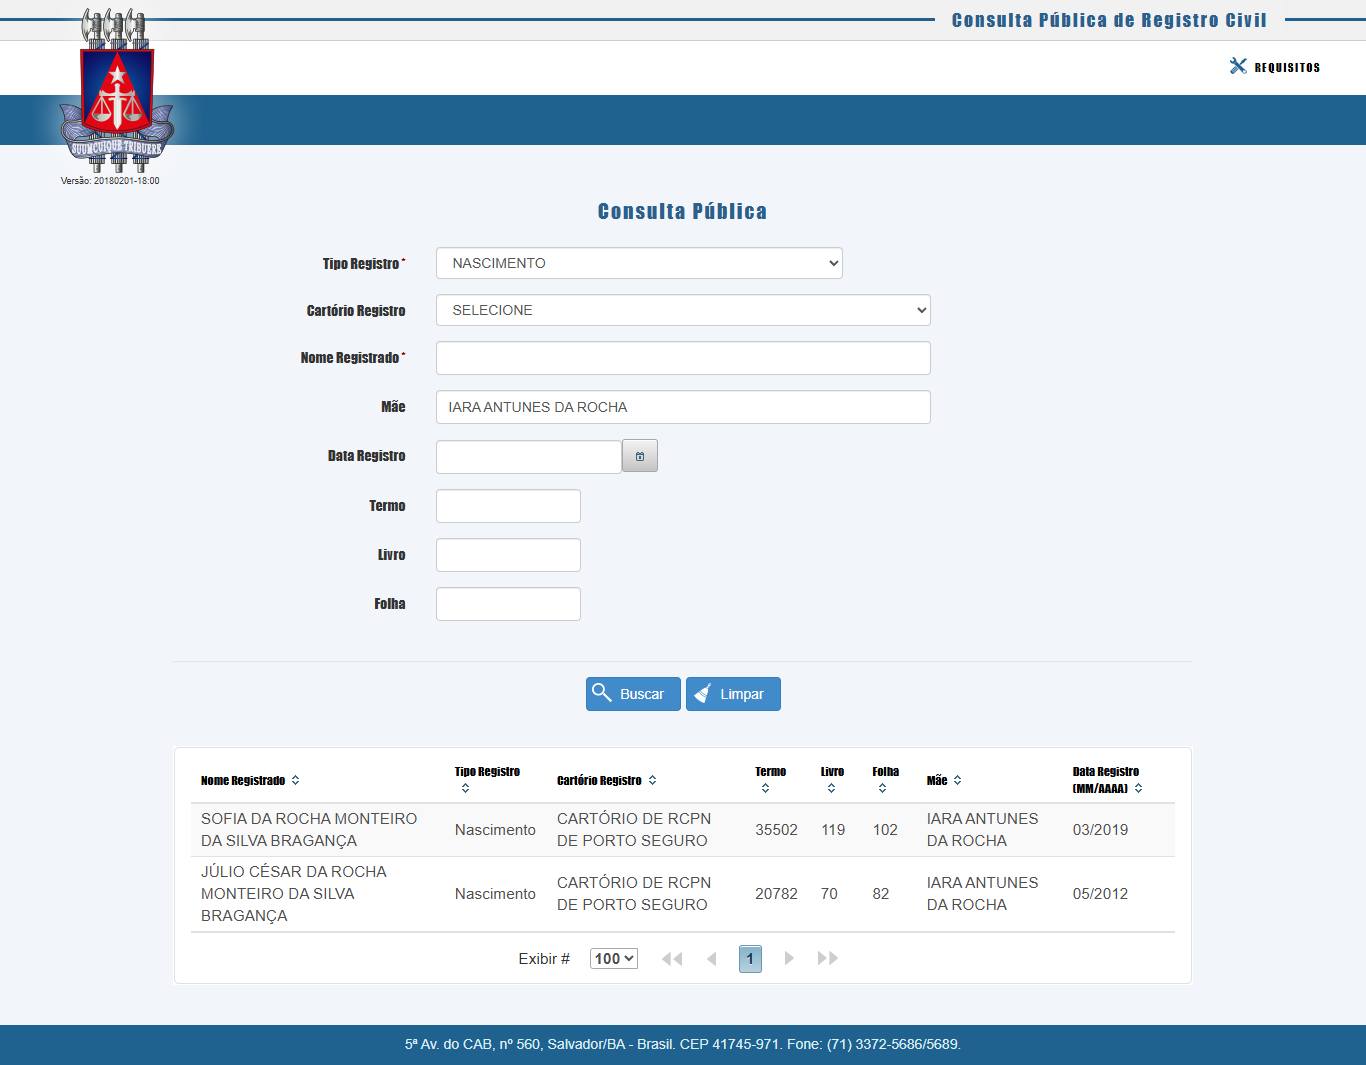This screenshot has height=1065, width=1366.
Task: Open the Requisitos menu link
Action: [x=1287, y=67]
